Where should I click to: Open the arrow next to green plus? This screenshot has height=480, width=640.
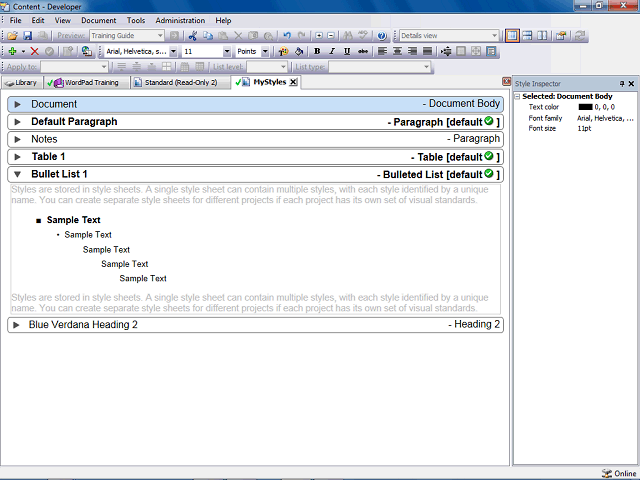[23, 51]
